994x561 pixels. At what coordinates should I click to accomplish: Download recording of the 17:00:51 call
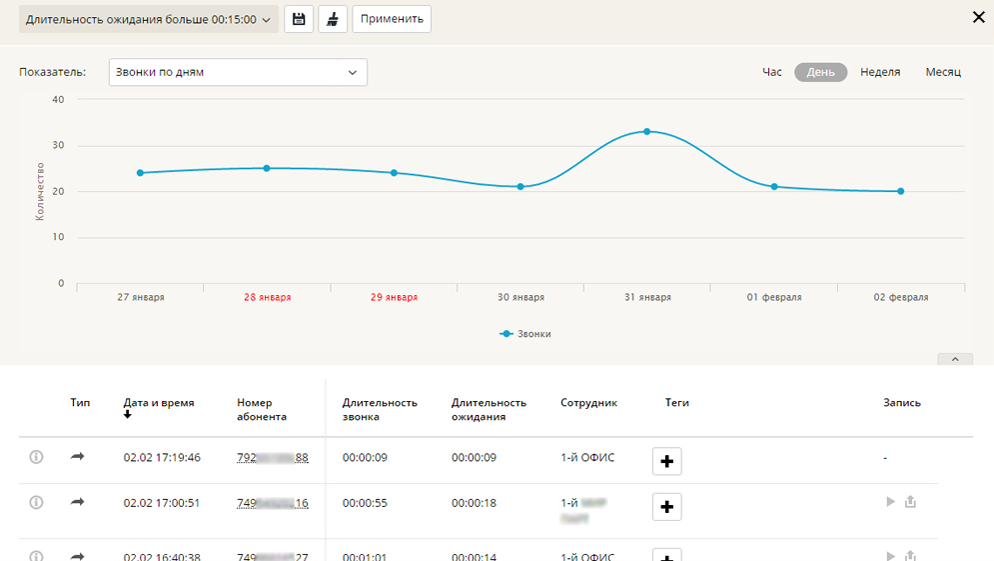(x=910, y=502)
